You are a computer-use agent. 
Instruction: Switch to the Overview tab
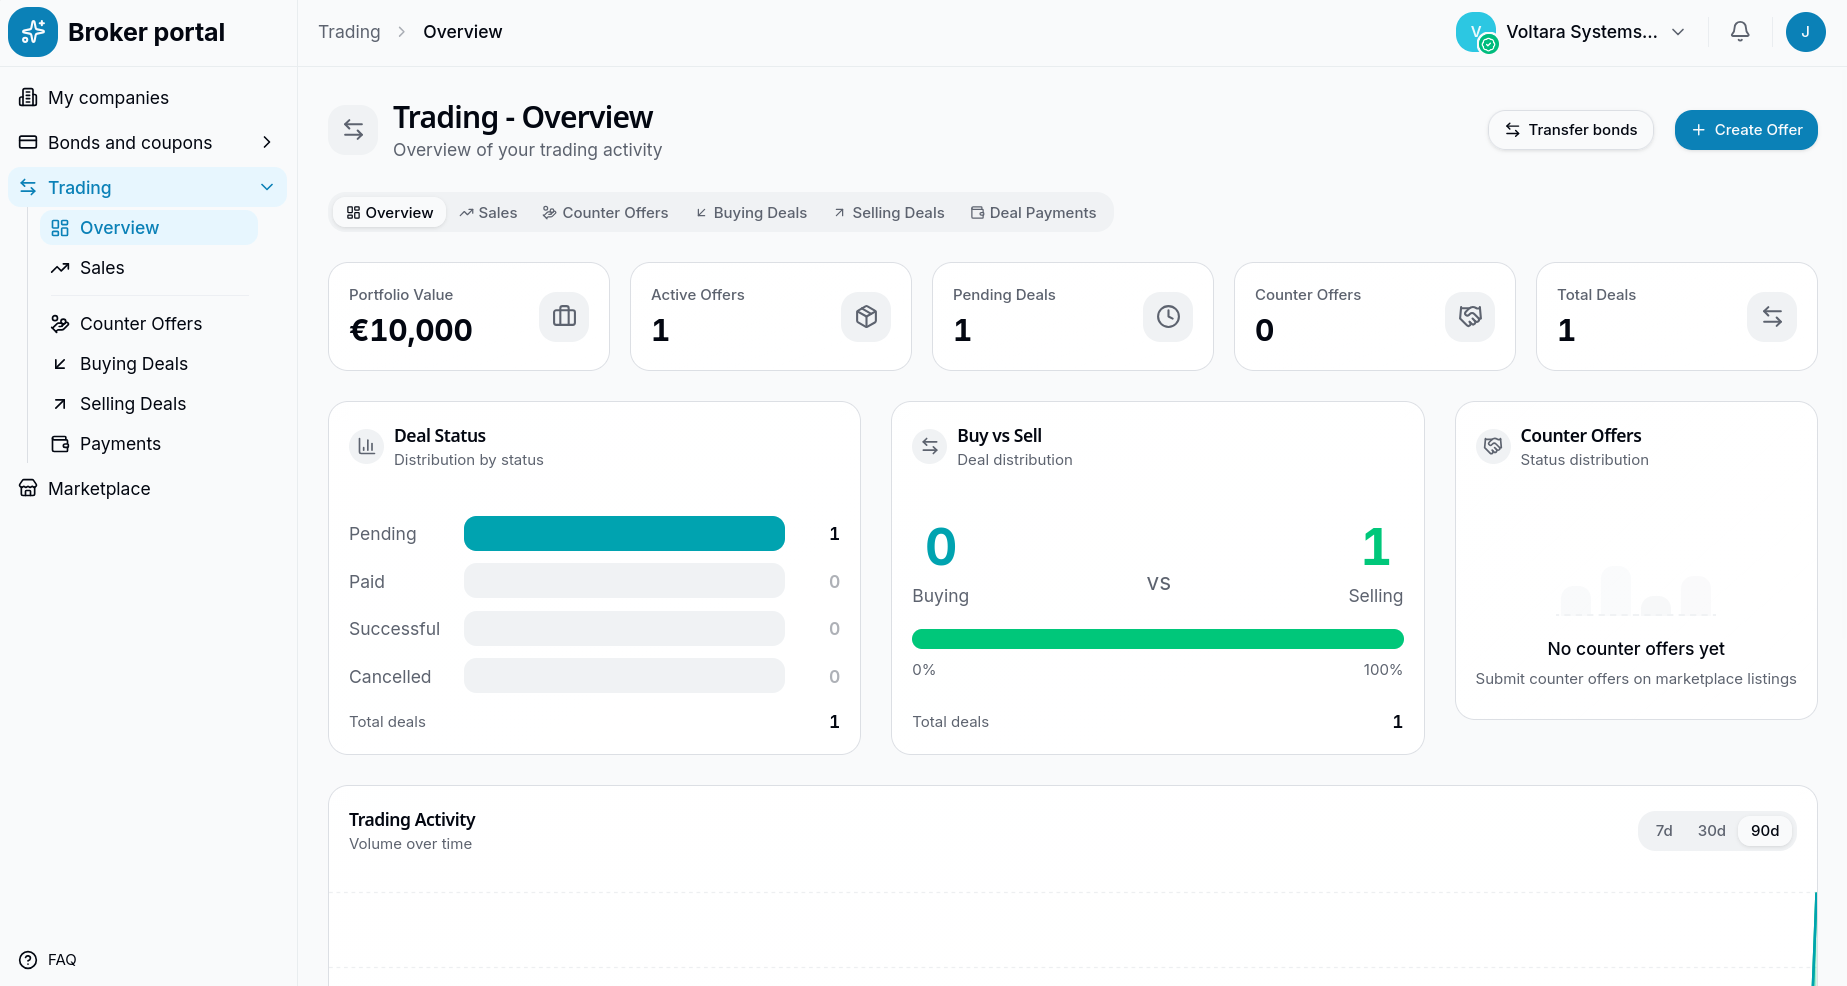[x=390, y=212]
